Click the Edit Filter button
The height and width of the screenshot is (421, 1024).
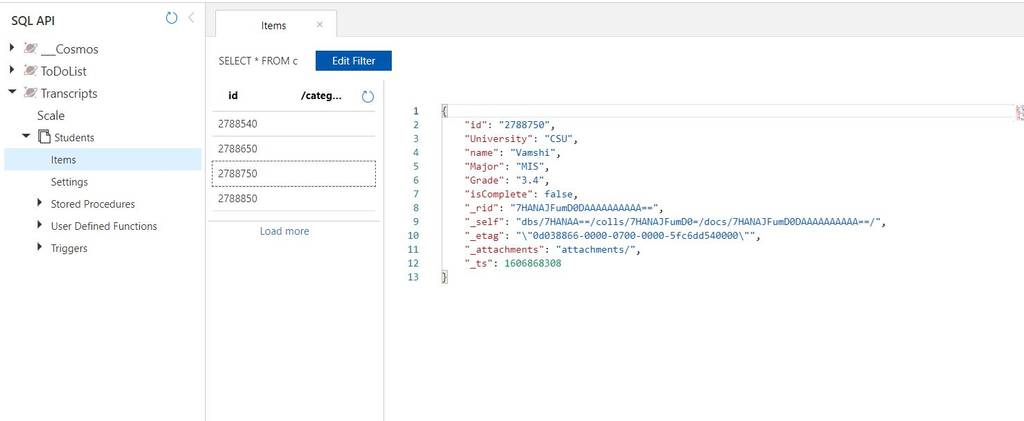[353, 61]
